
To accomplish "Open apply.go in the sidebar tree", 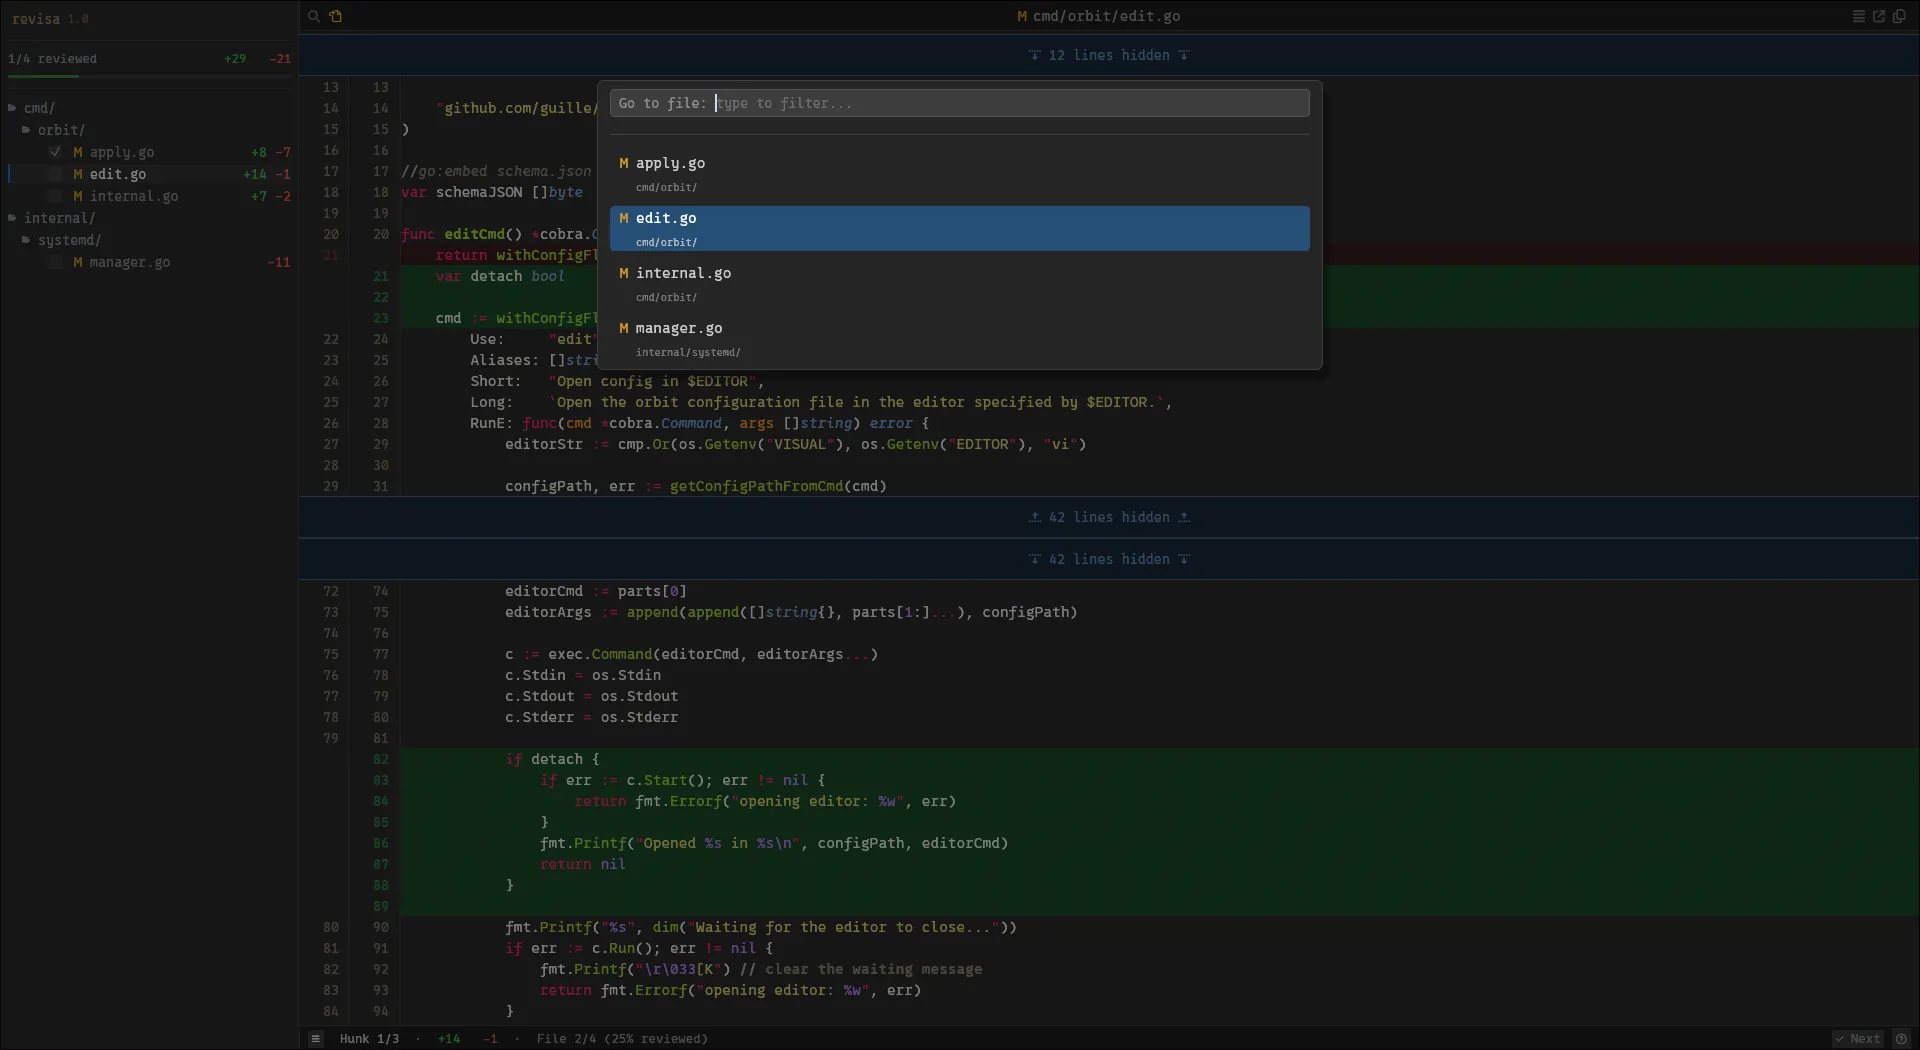I will [x=122, y=152].
